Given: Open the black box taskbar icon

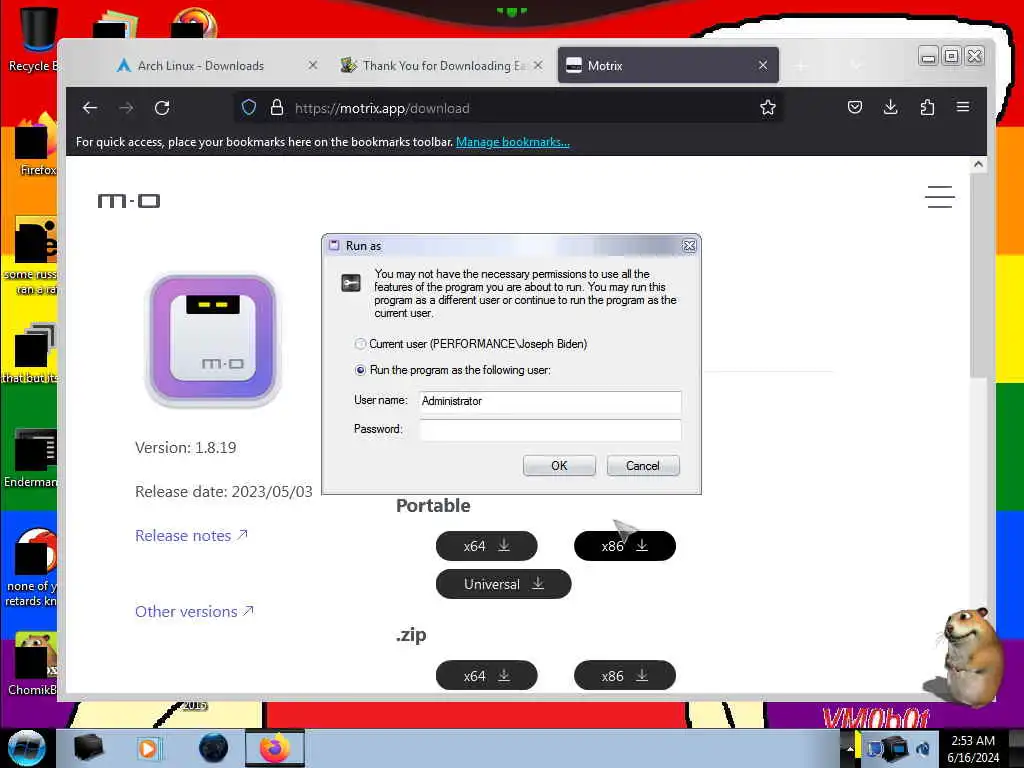Looking at the screenshot, I should coord(88,748).
